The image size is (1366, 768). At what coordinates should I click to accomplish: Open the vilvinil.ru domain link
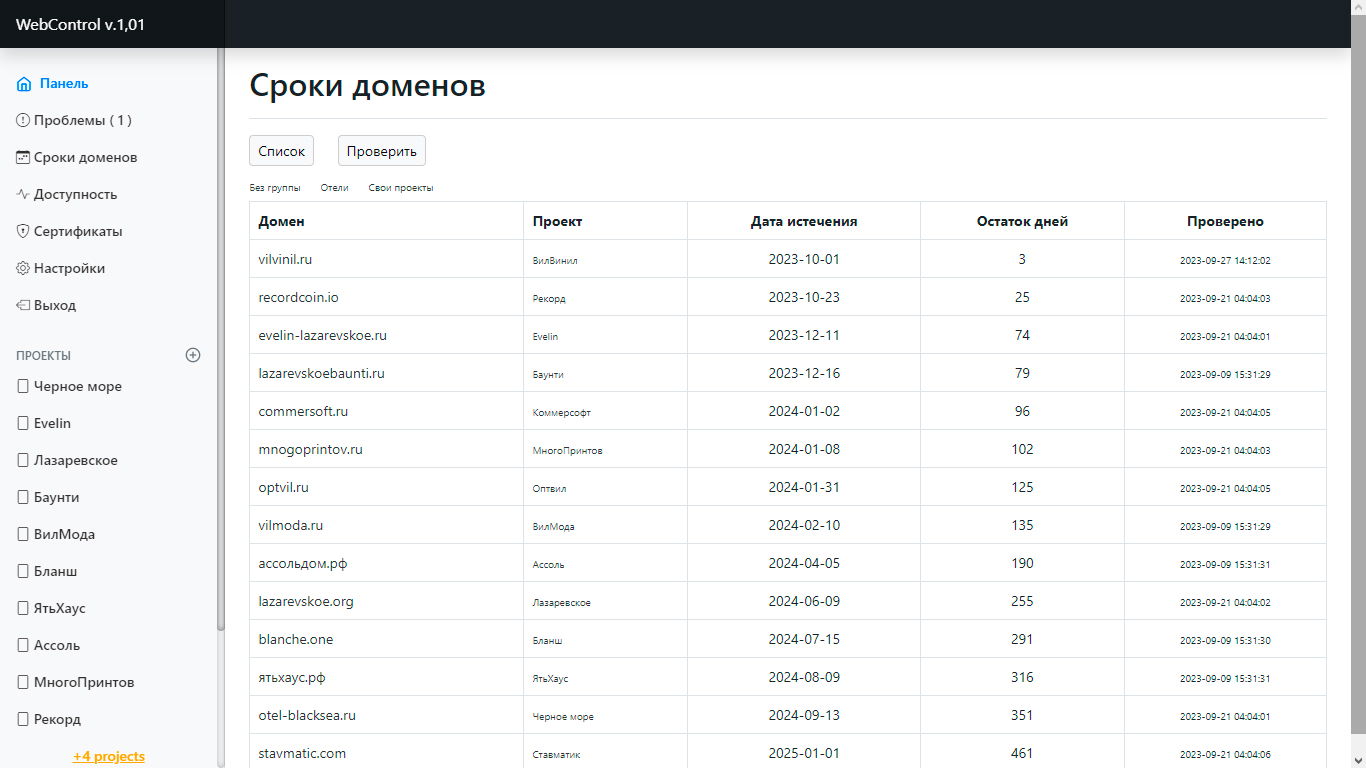(x=285, y=259)
